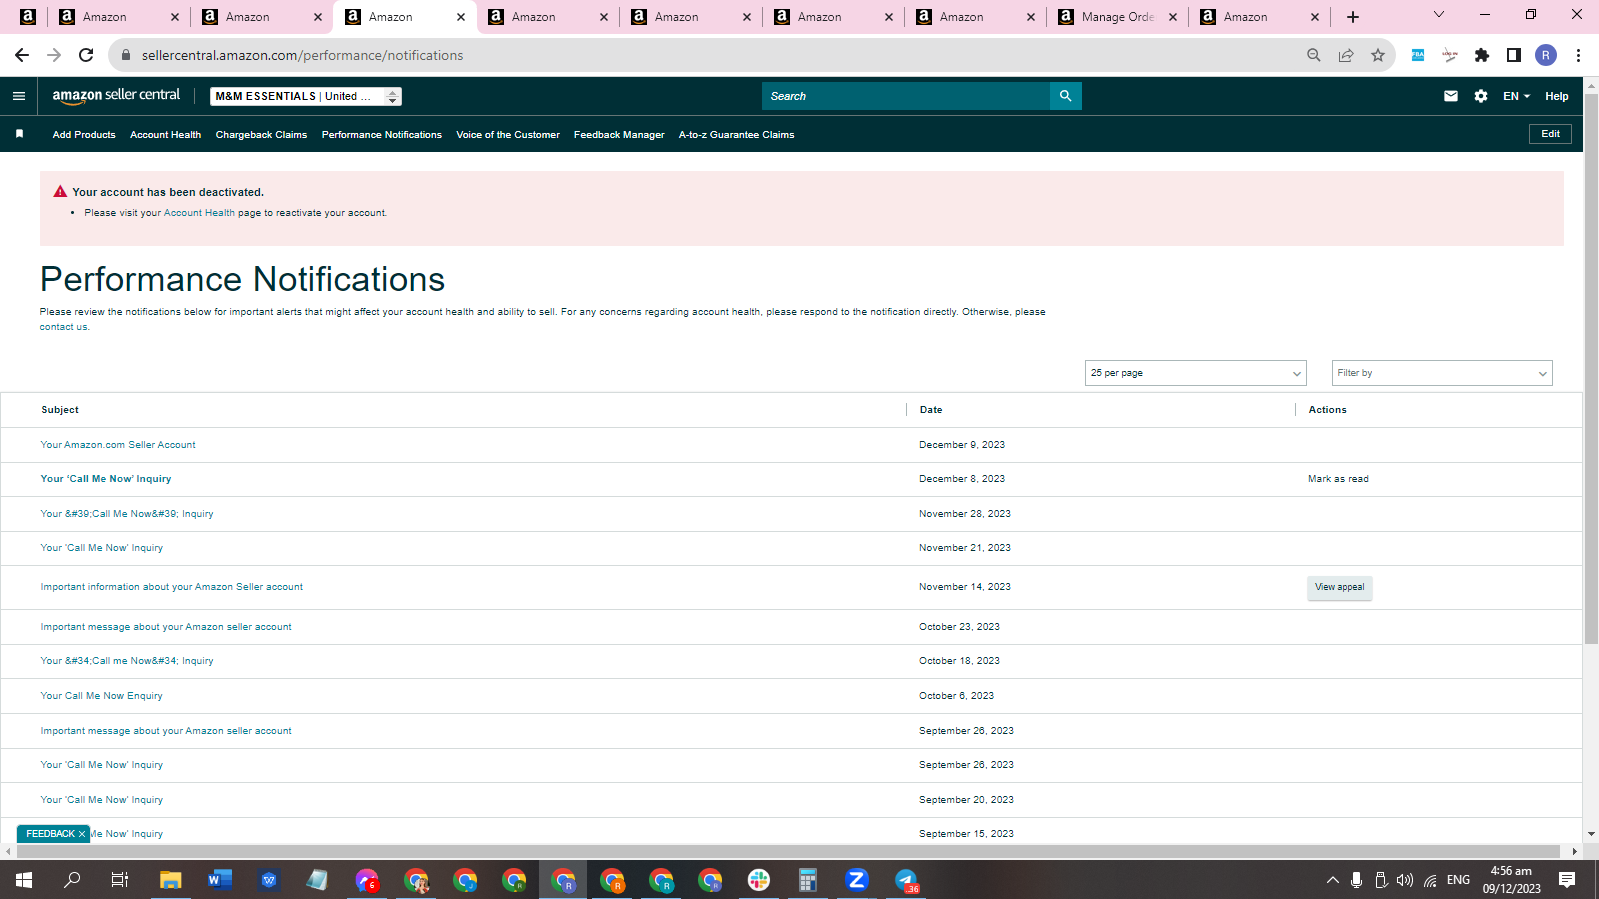The image size is (1599, 899).
Task: Open the Account Health link in the alert
Action: 199,213
